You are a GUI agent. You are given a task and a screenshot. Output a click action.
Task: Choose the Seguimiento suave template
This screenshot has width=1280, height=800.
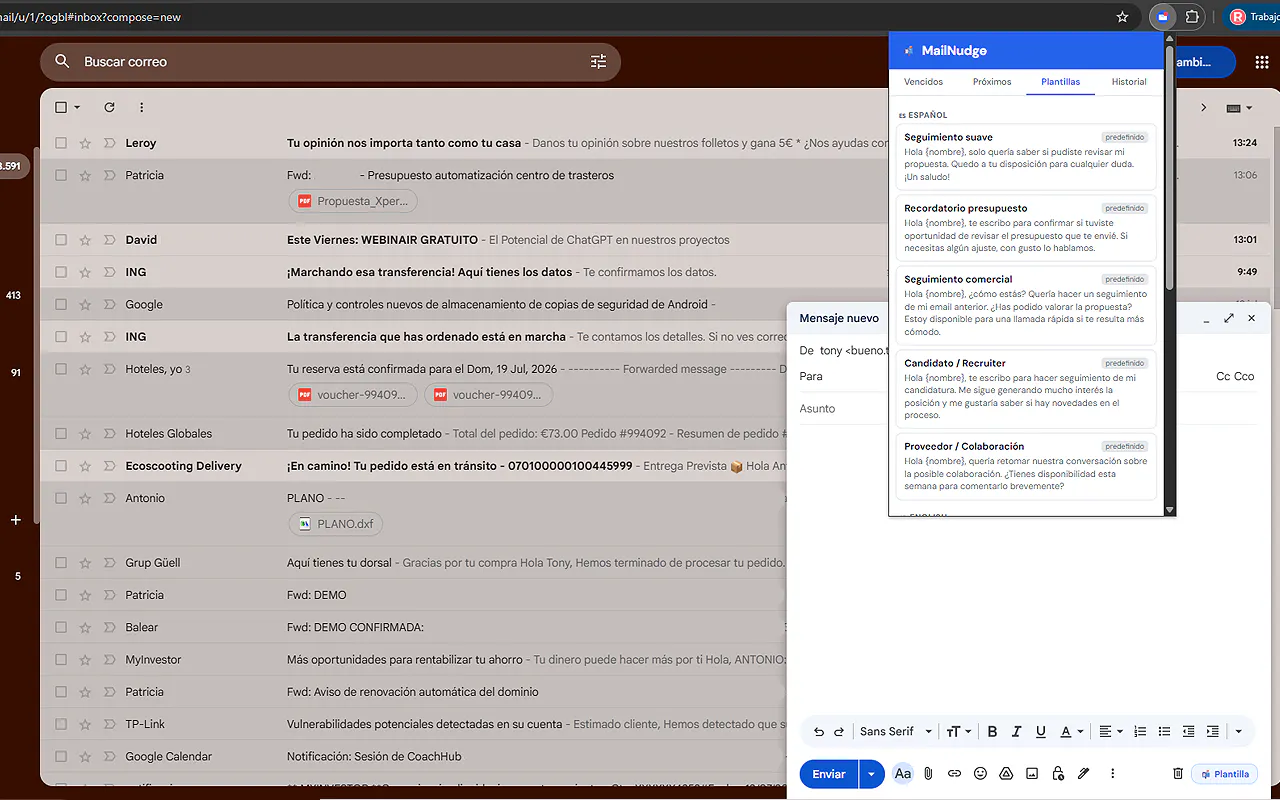coord(1025,157)
